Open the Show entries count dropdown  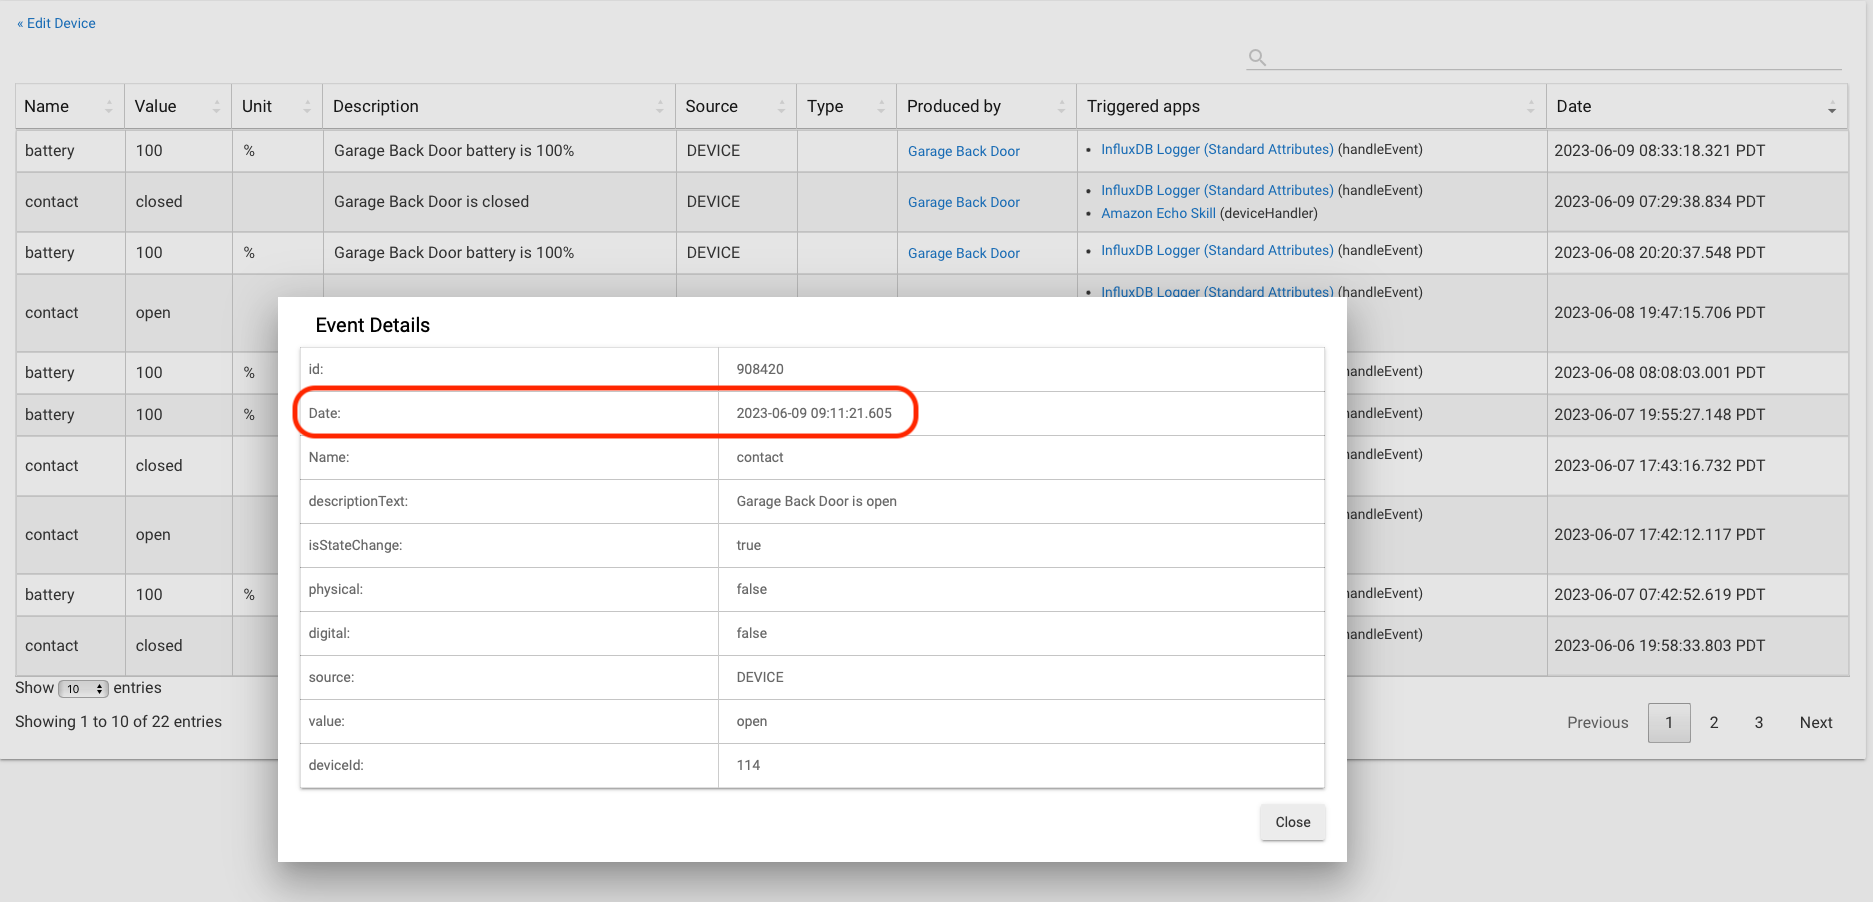click(x=83, y=689)
